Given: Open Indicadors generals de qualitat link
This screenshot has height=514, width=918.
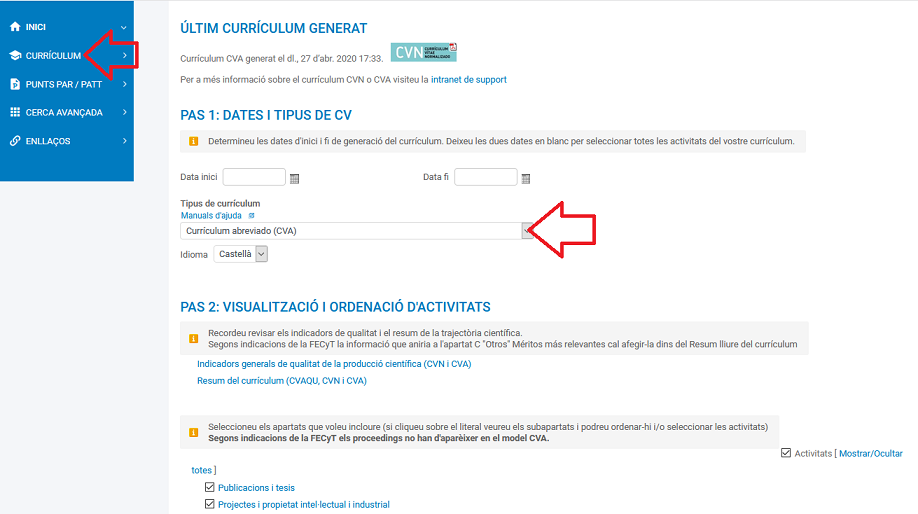Looking at the screenshot, I should click(334, 364).
